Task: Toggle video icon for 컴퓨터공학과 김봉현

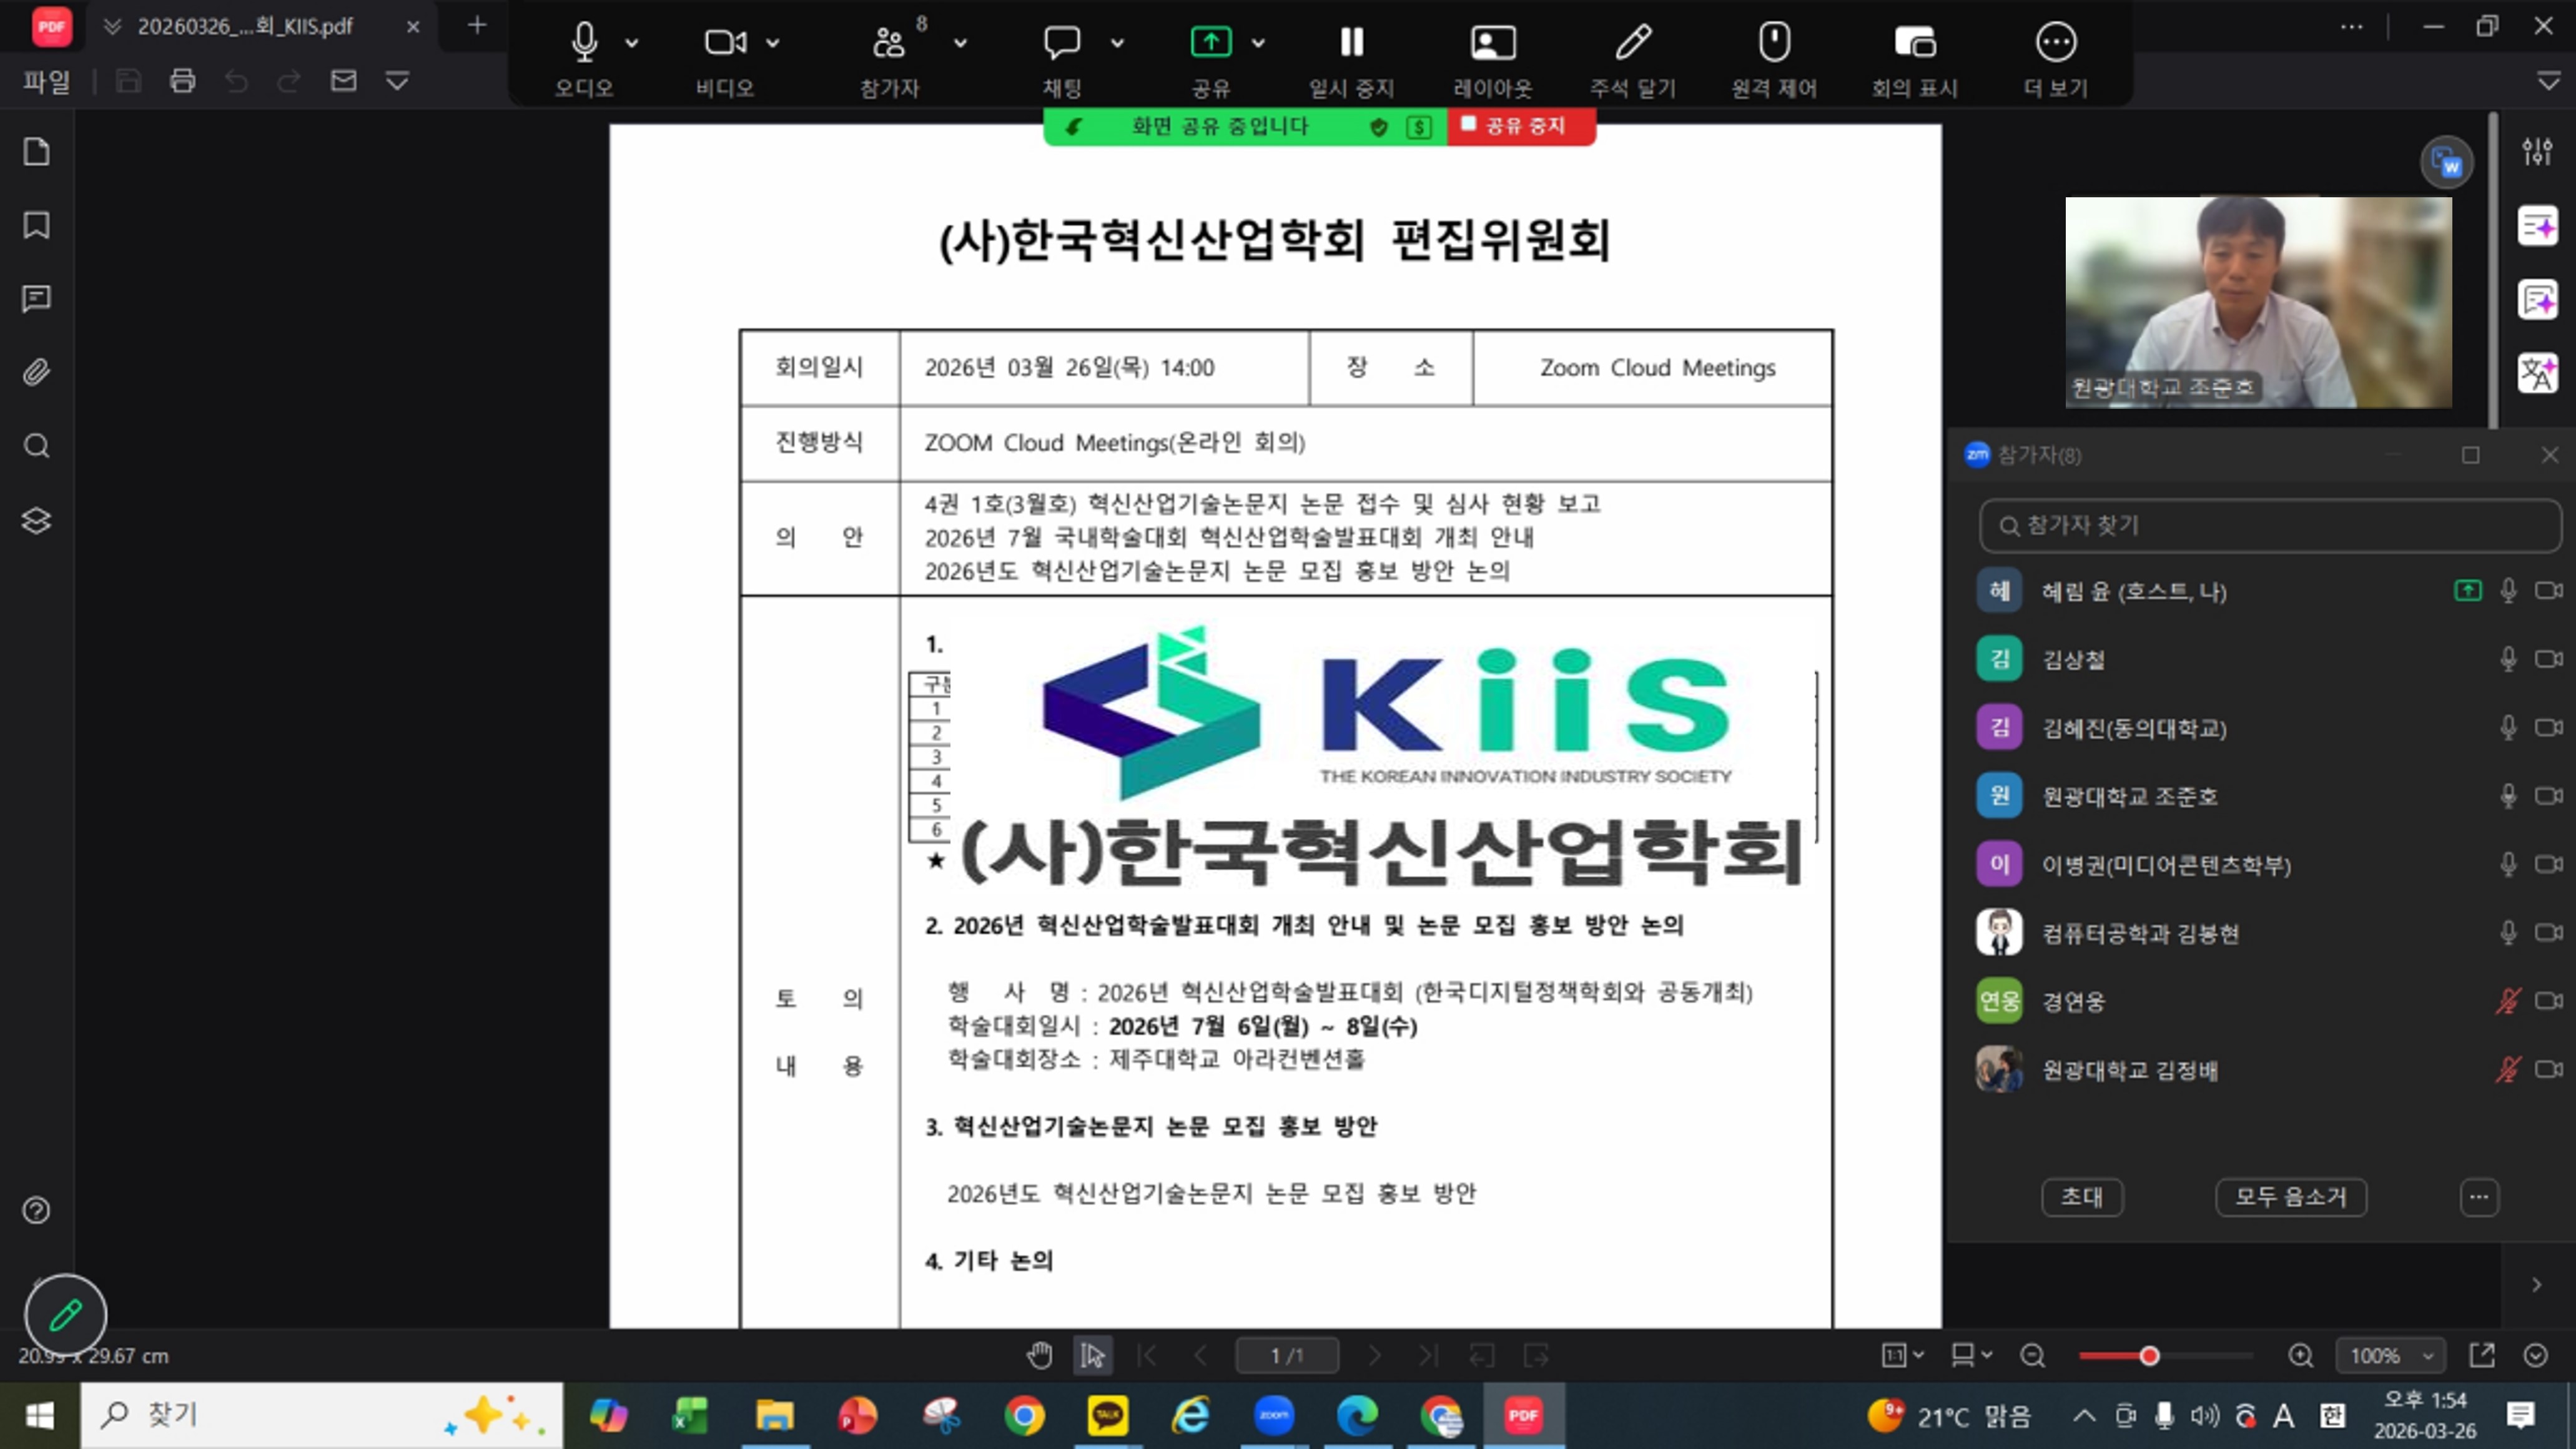Action: (x=2549, y=933)
